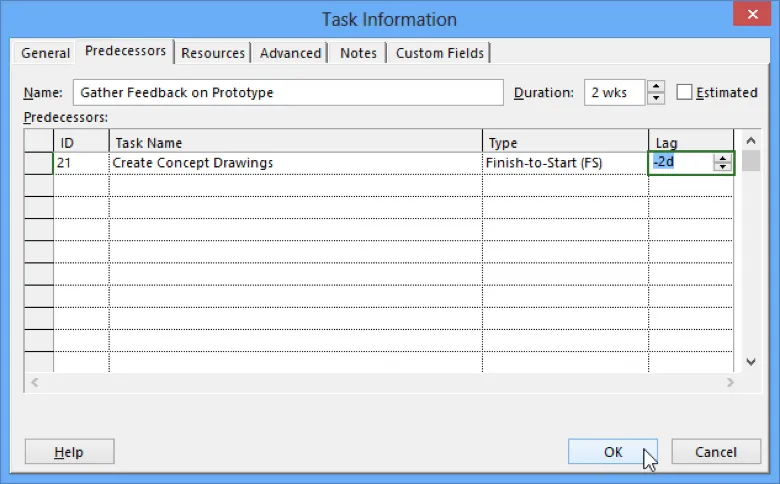
Task: Click the Duration field showing 2 wks
Action: 614,93
